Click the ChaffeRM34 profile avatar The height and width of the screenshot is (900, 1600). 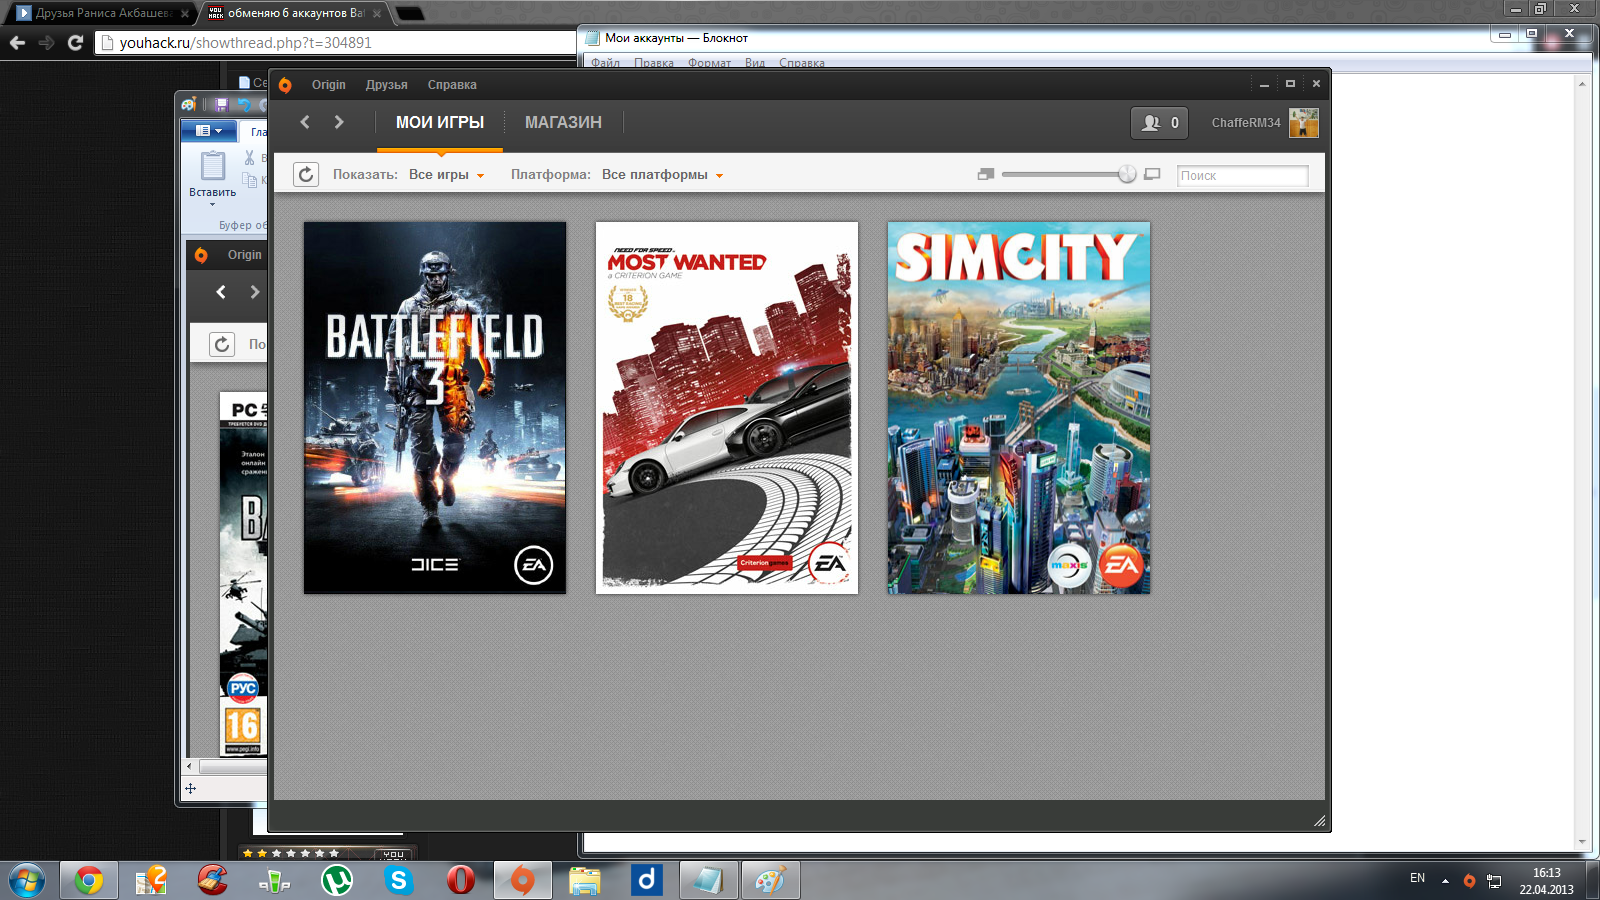click(x=1304, y=123)
